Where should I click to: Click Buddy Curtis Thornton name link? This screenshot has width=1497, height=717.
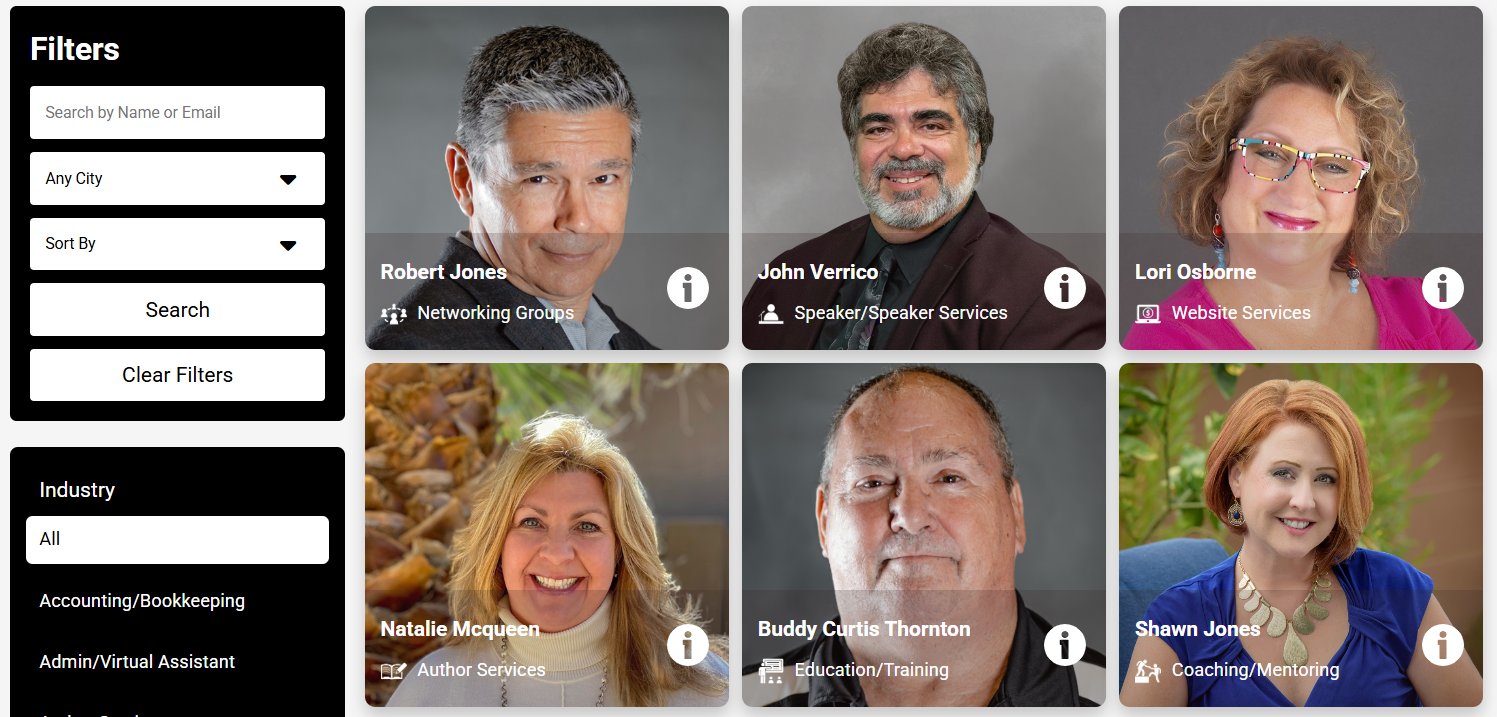864,629
